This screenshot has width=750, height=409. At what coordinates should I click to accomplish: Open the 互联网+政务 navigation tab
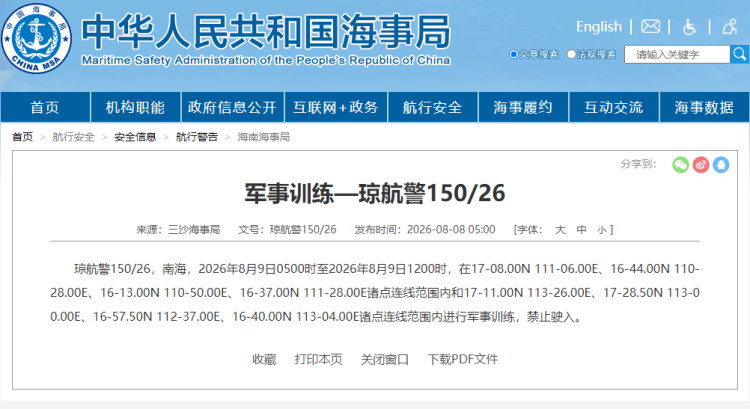[336, 107]
